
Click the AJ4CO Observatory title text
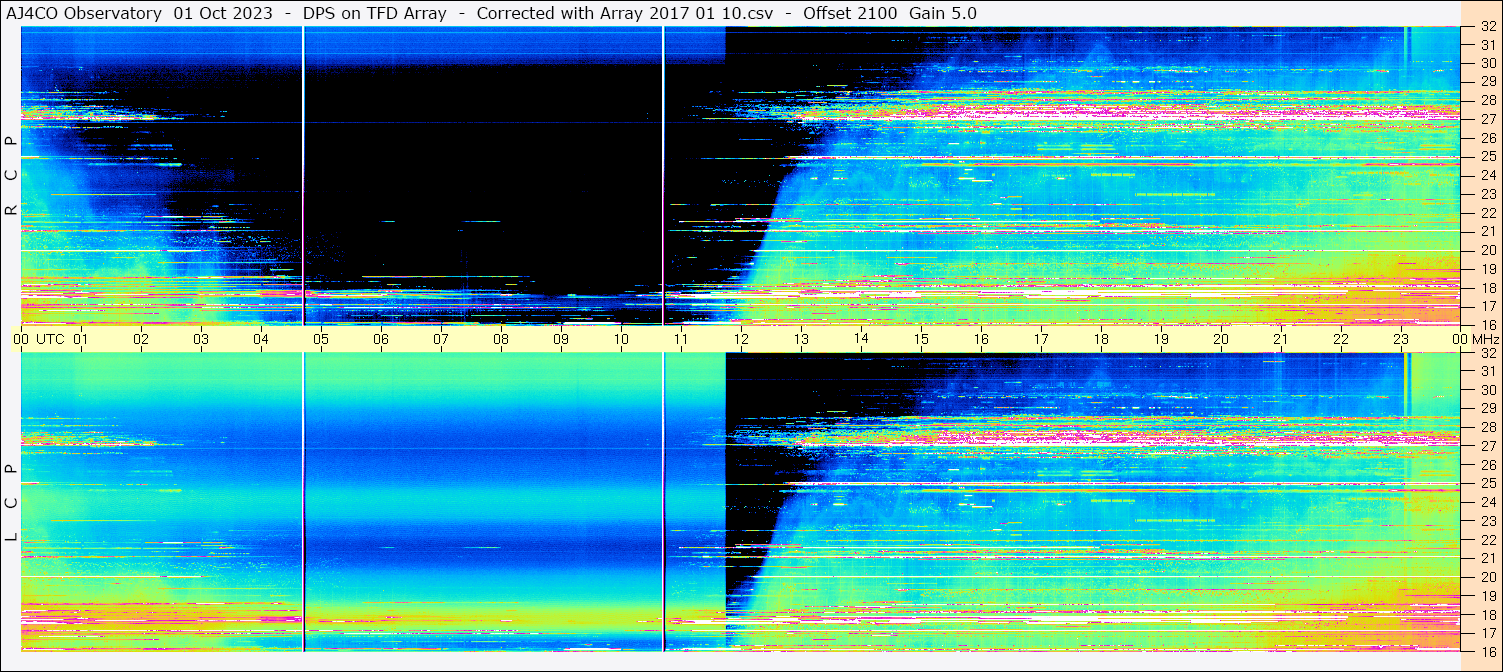(x=84, y=13)
